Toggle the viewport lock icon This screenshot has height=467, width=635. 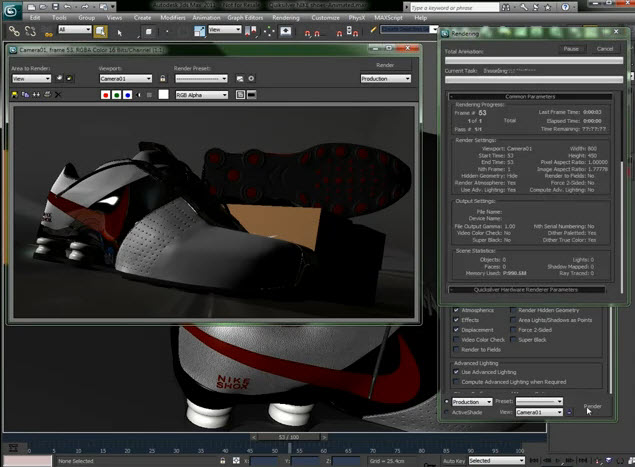[x=162, y=78]
